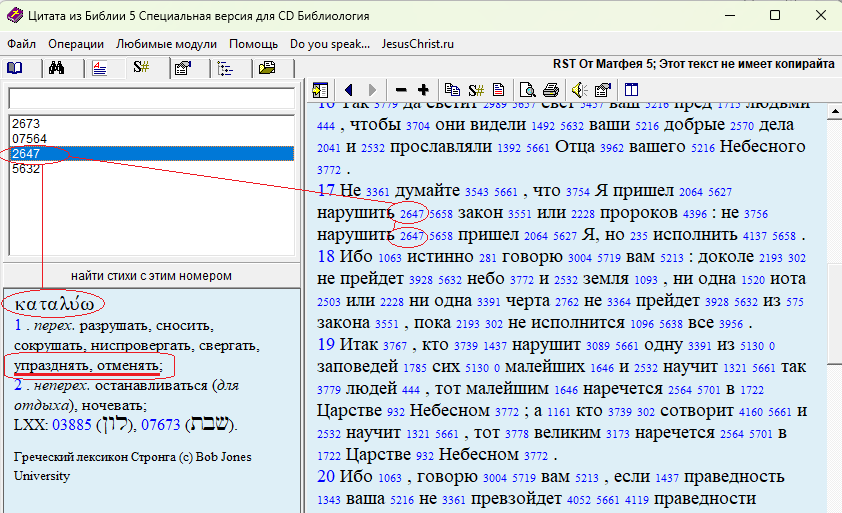842x513 pixels.
Task: Click Strong number 3962 after Отца
Action: (612, 148)
